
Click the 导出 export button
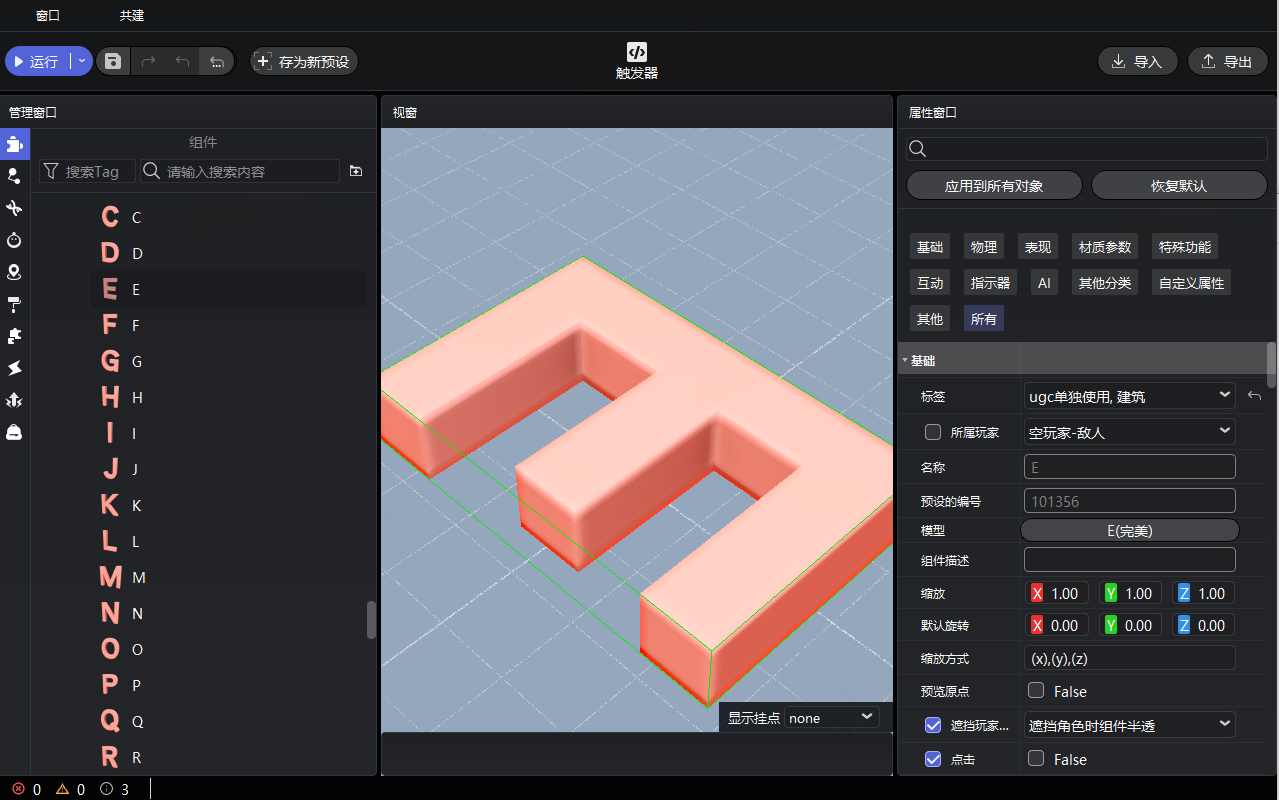1227,62
